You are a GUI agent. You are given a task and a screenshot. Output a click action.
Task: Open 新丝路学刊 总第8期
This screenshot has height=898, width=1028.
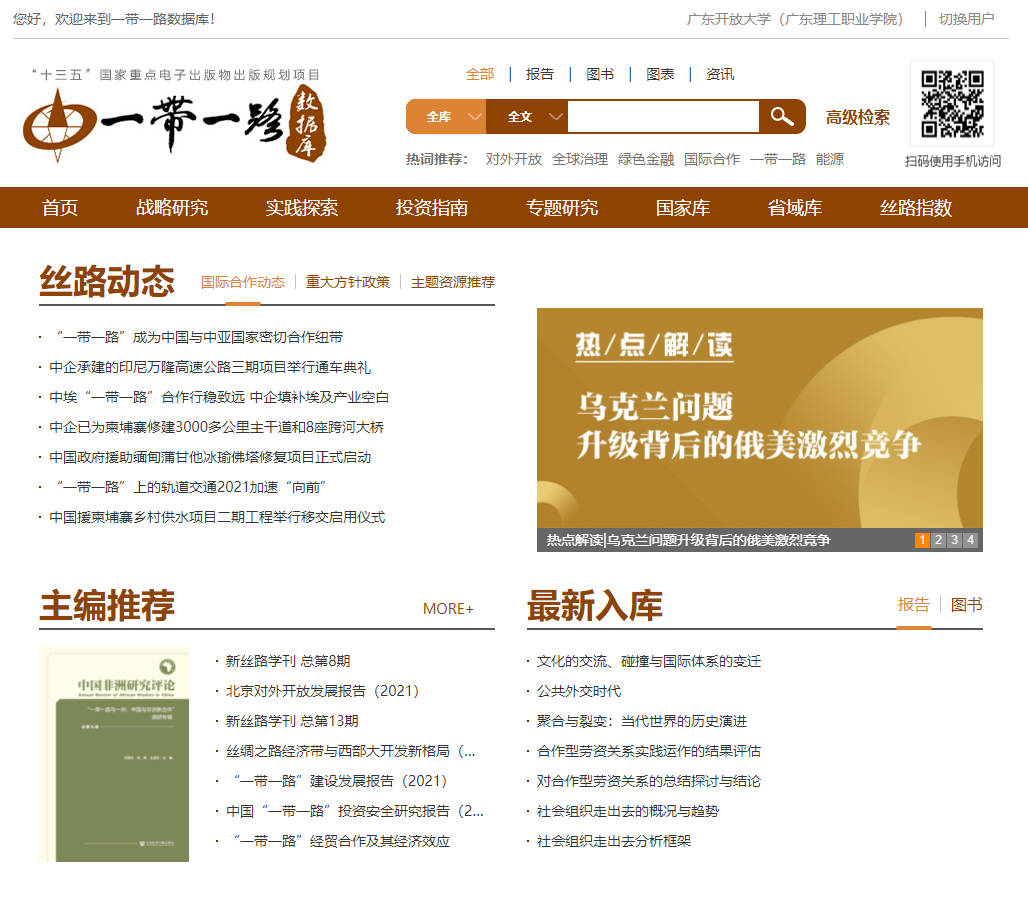pos(288,661)
